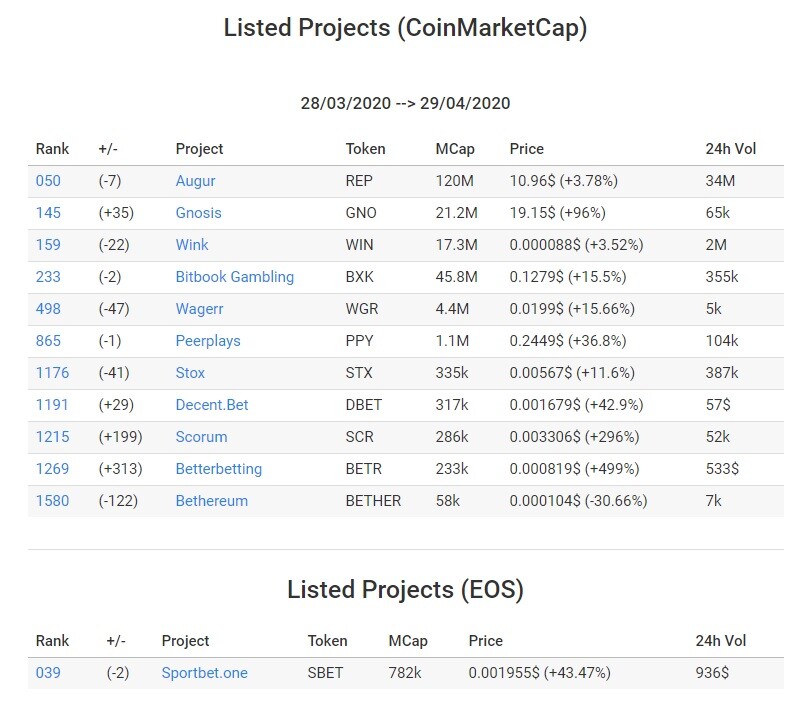The height and width of the screenshot is (706, 802).
Task: Click the 21.2M market cap value
Action: point(457,213)
